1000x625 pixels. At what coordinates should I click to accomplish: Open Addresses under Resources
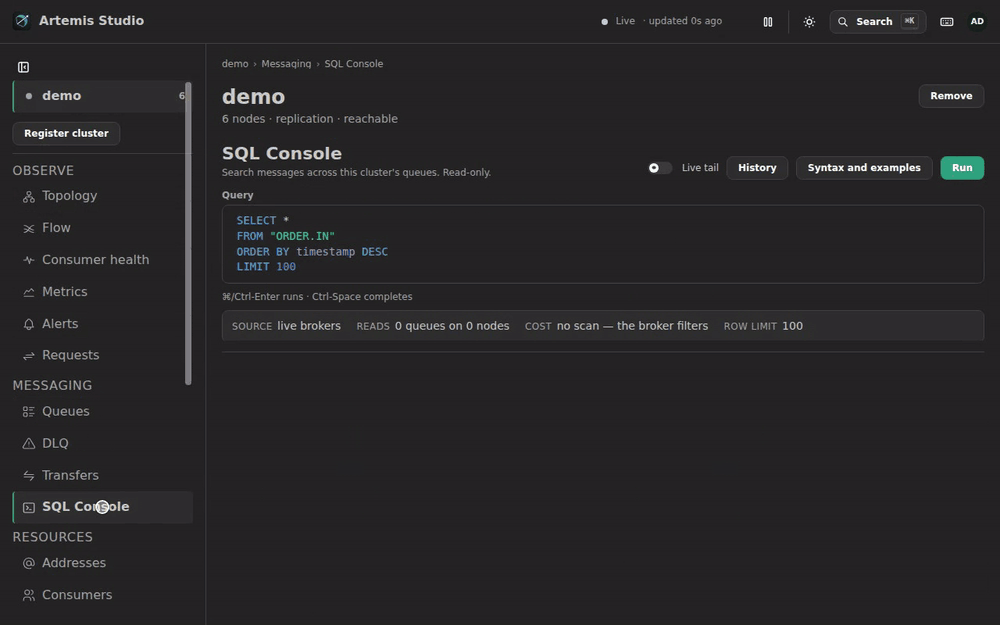click(102, 562)
